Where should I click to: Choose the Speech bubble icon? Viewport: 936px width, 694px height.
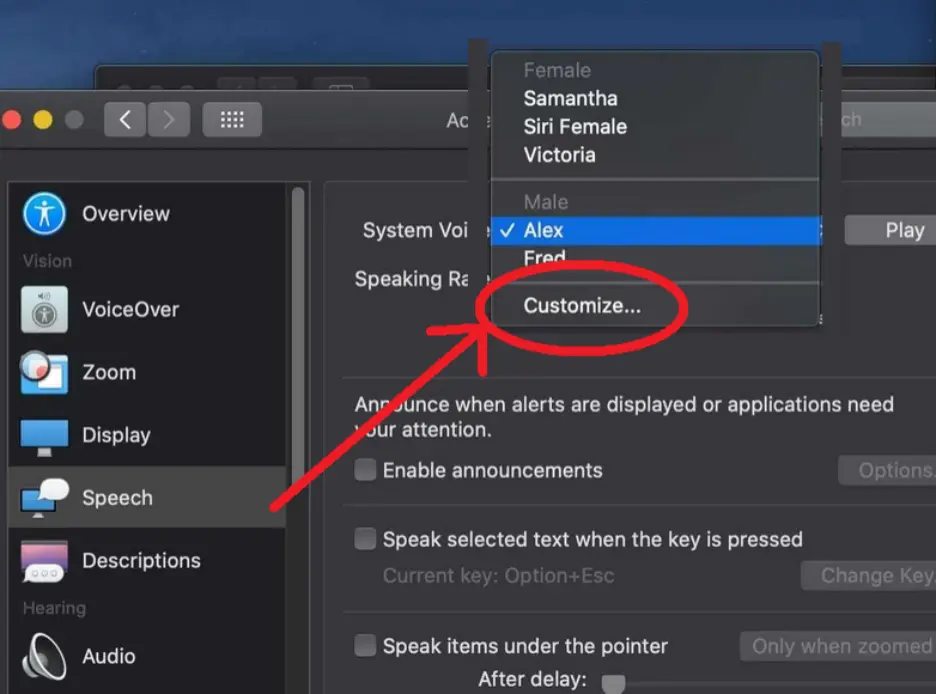(45, 498)
